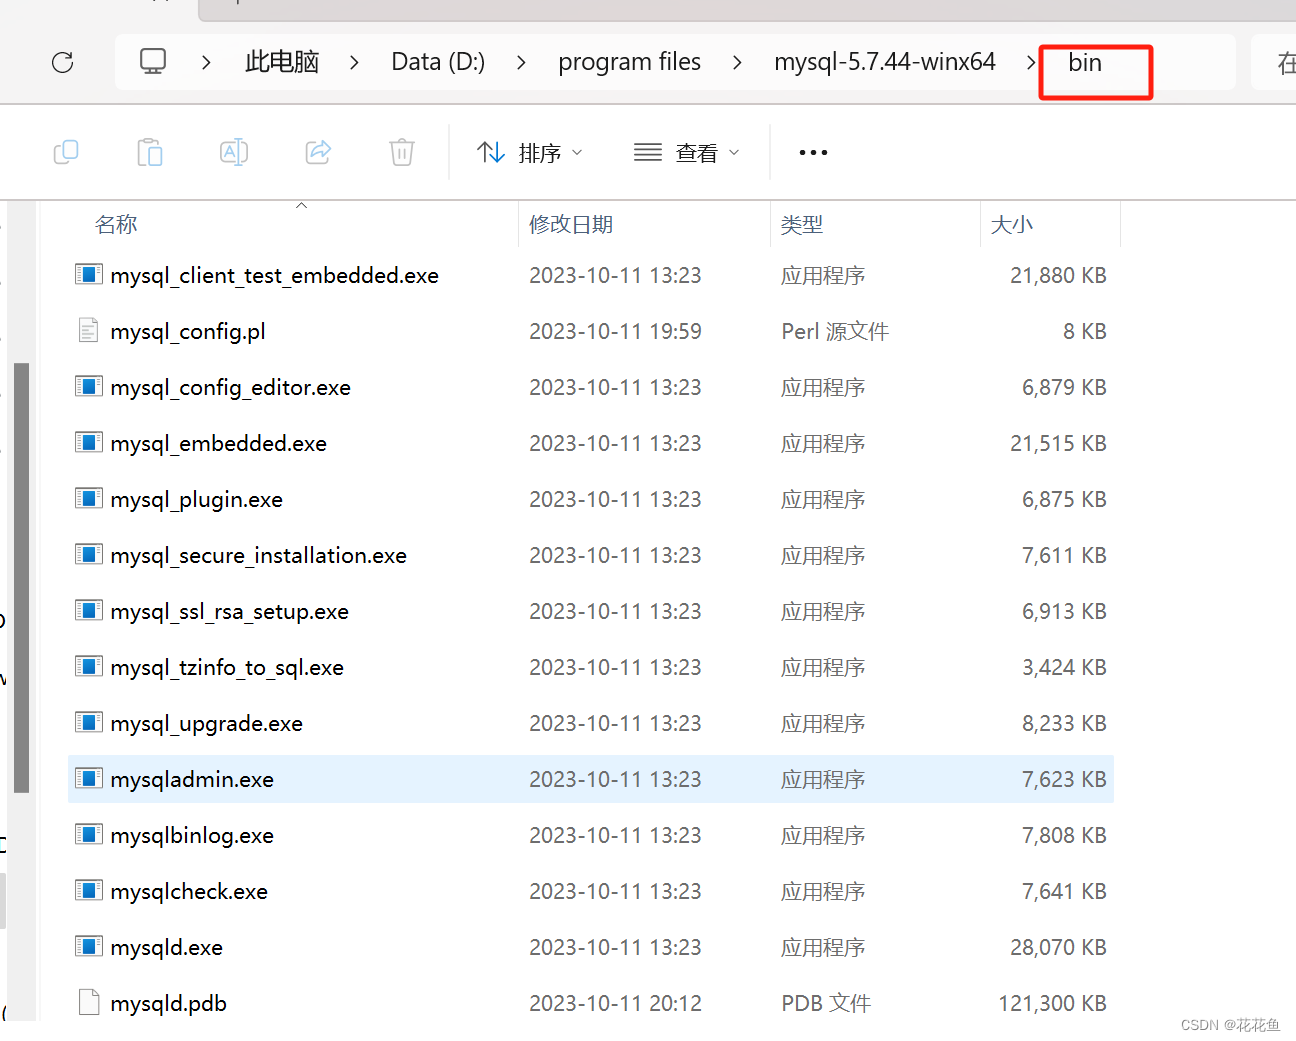Click the Delete trash icon
Viewport: 1296px width, 1041px height.
coord(401,152)
